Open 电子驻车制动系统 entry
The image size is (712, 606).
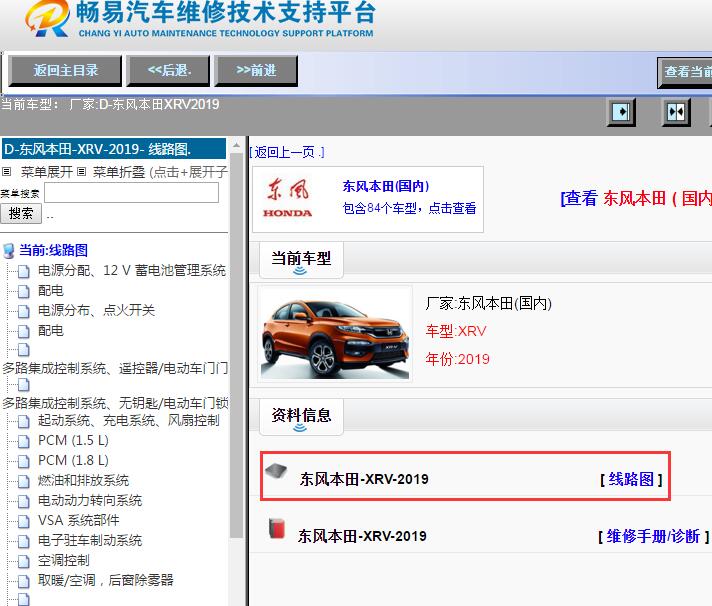(x=90, y=540)
